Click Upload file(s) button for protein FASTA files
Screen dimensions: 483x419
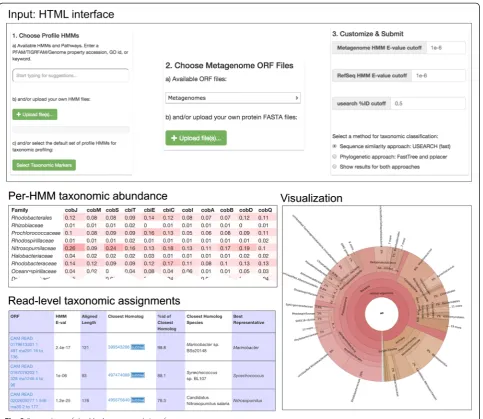196,138
